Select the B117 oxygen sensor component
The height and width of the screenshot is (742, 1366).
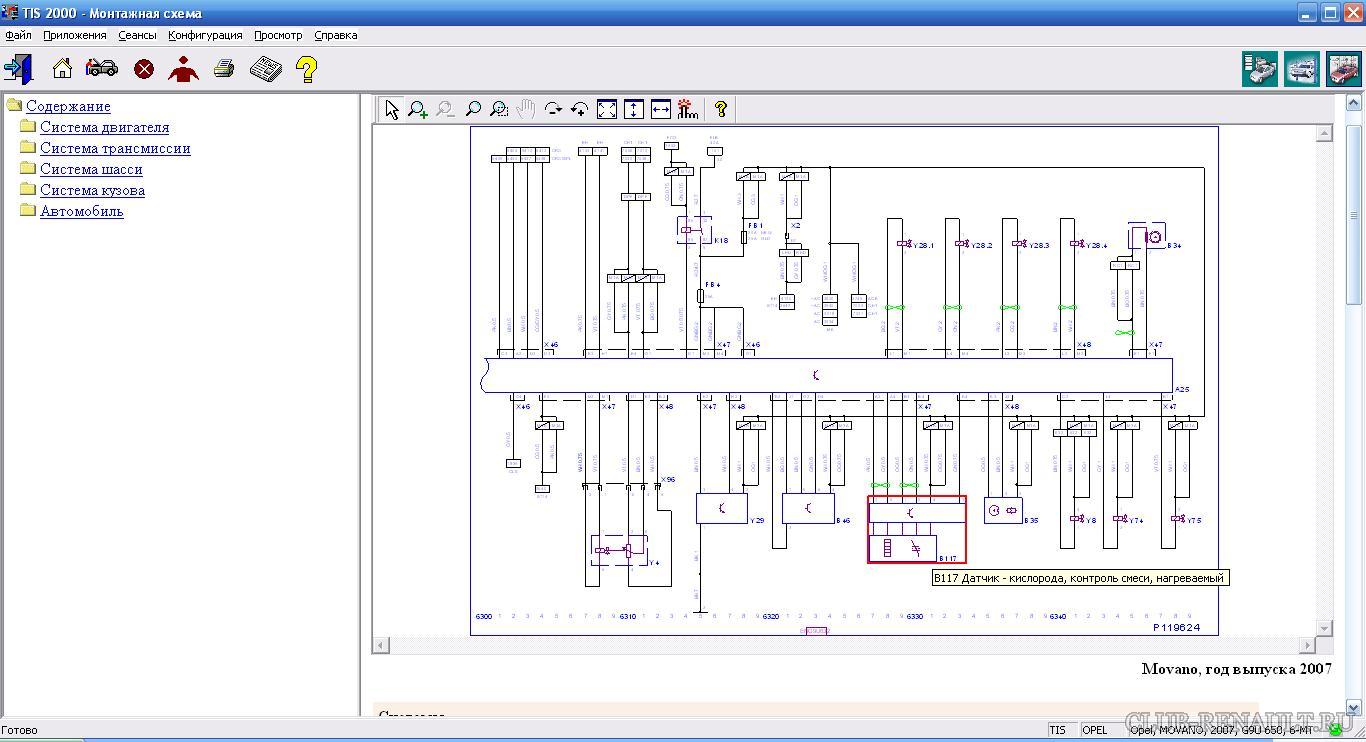[917, 530]
